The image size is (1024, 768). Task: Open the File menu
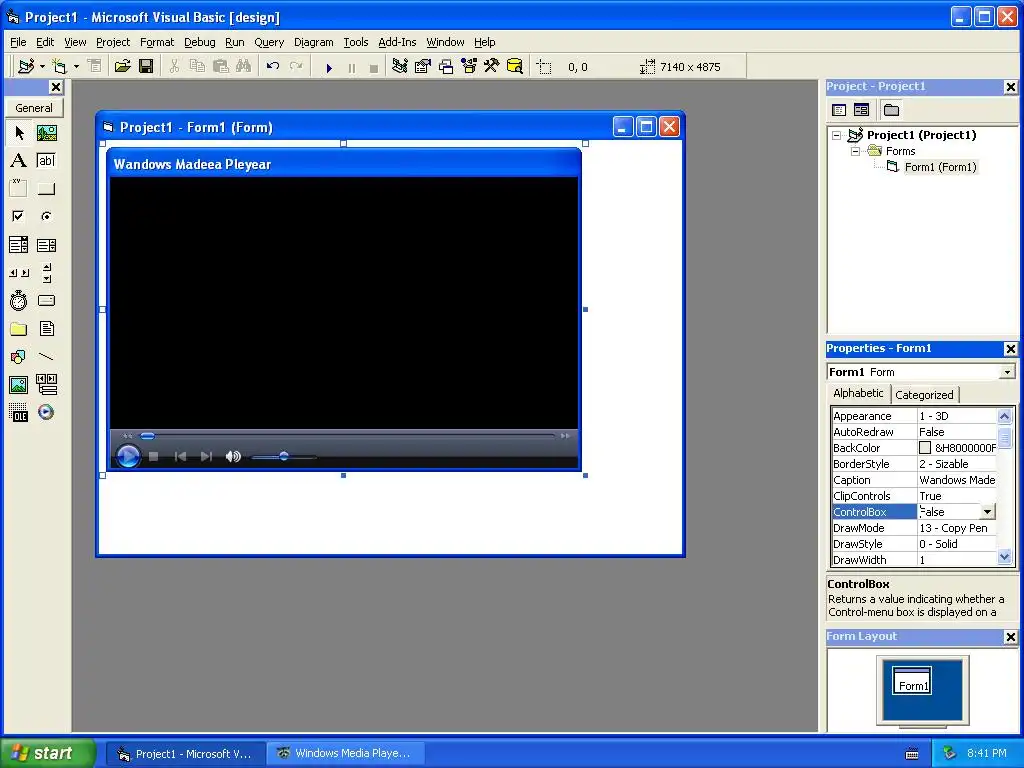coord(18,42)
